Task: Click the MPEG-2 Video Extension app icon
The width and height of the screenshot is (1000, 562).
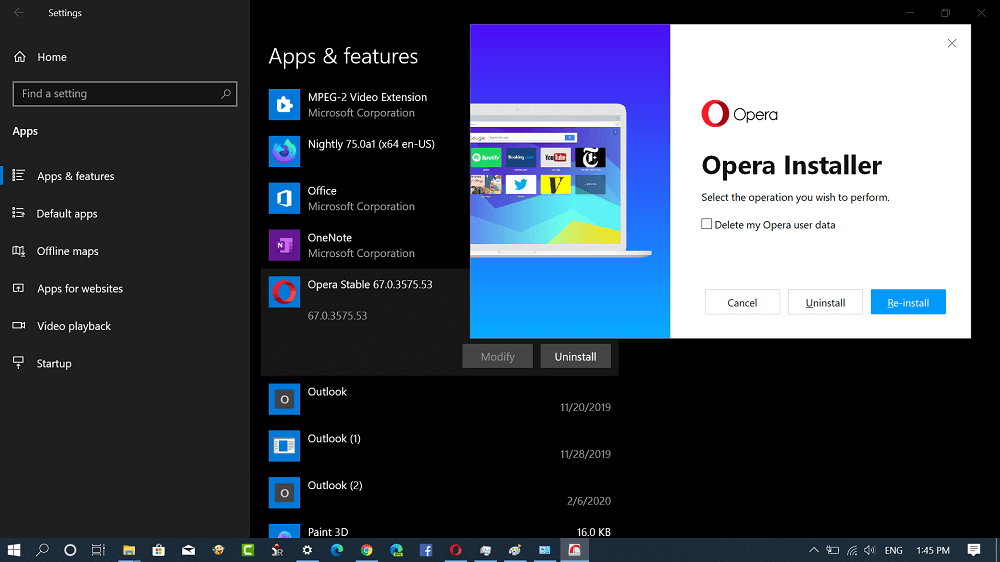Action: pyautogui.click(x=284, y=105)
